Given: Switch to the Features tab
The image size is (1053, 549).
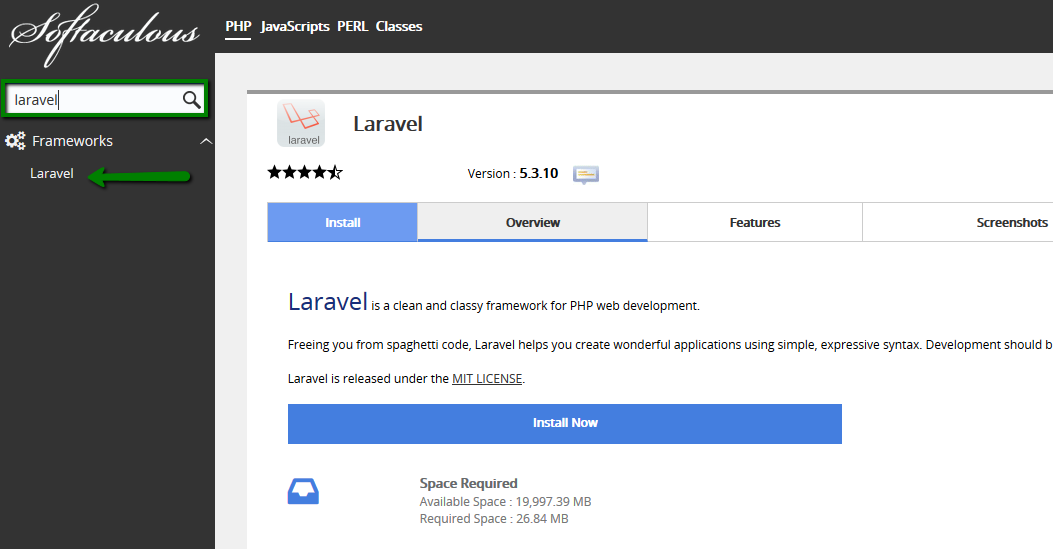Looking at the screenshot, I should 755,222.
